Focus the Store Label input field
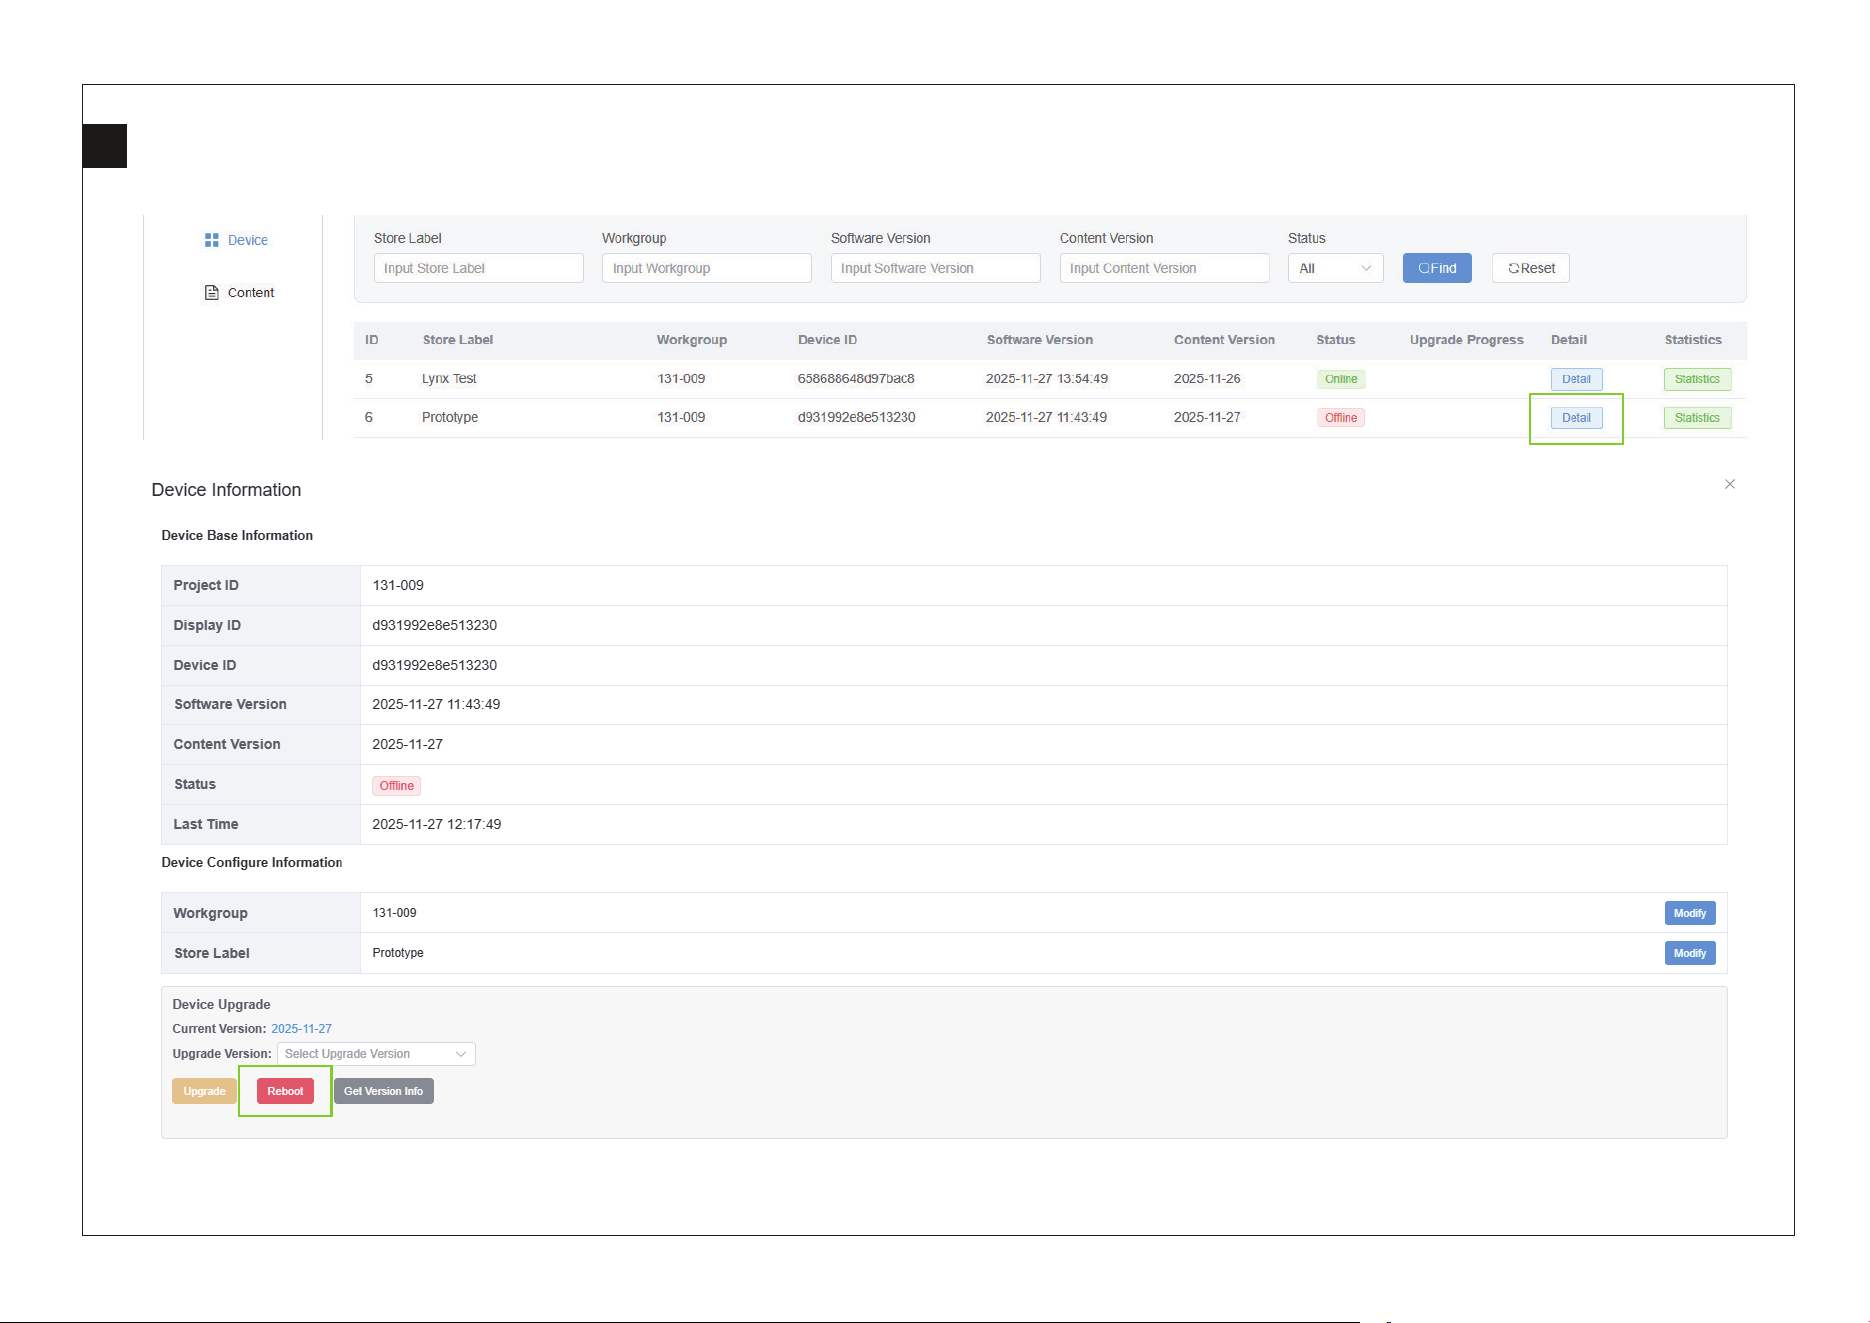1870x1323 pixels. click(478, 268)
